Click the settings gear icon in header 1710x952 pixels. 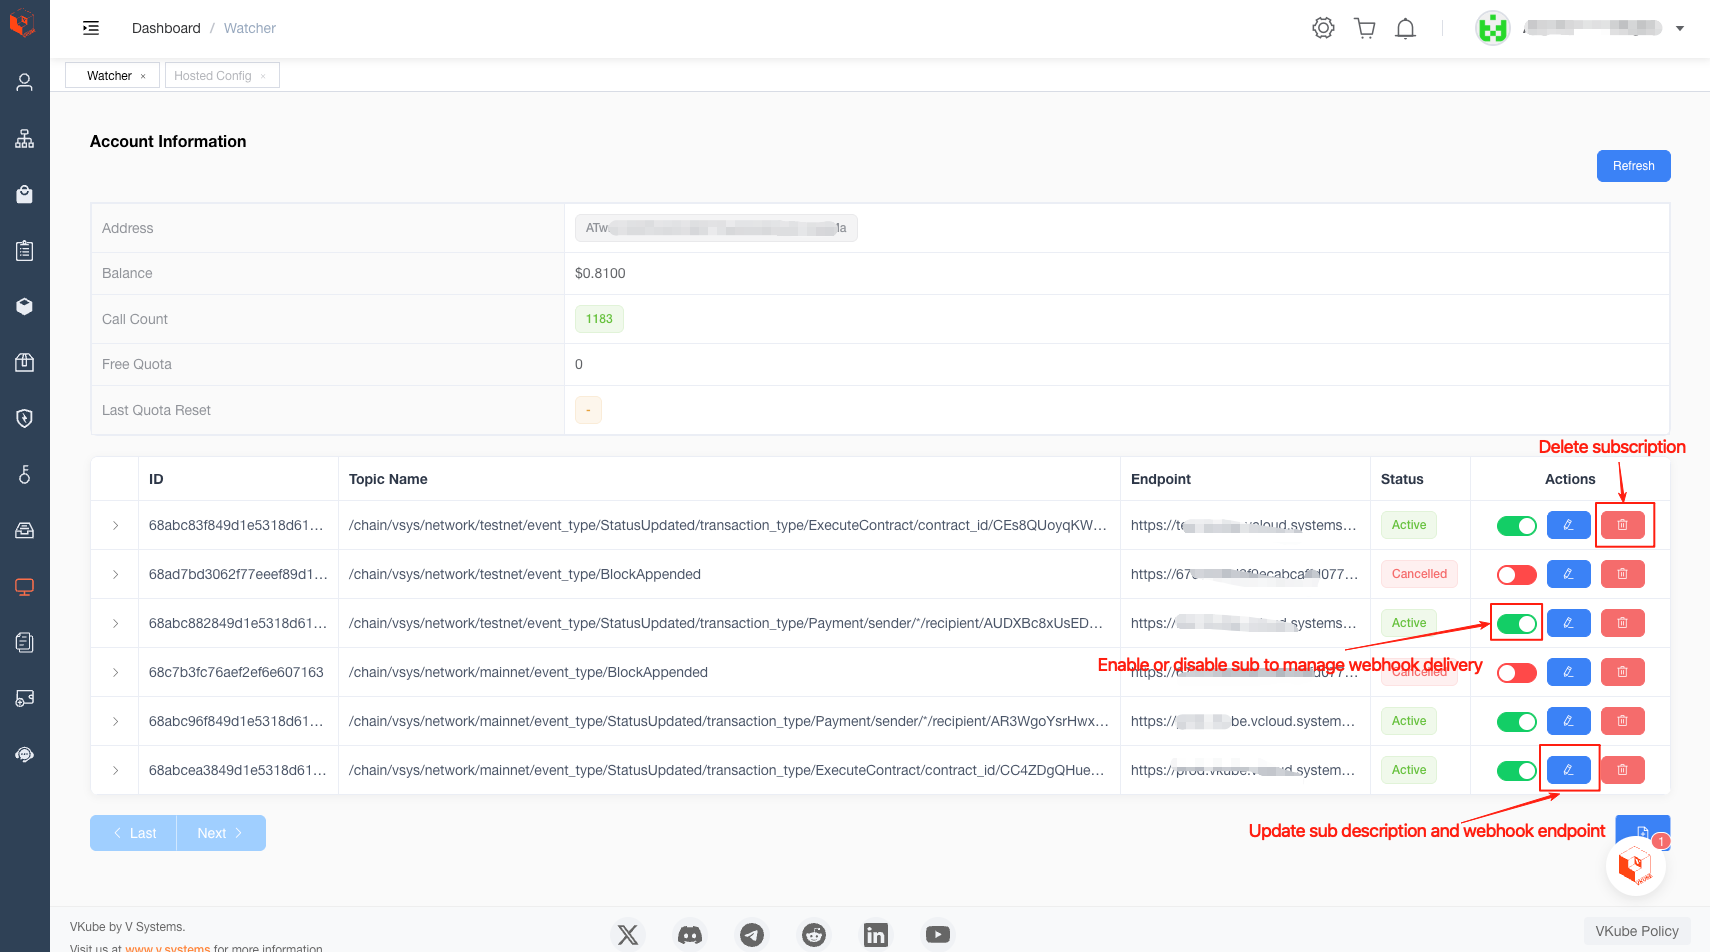tap(1323, 28)
